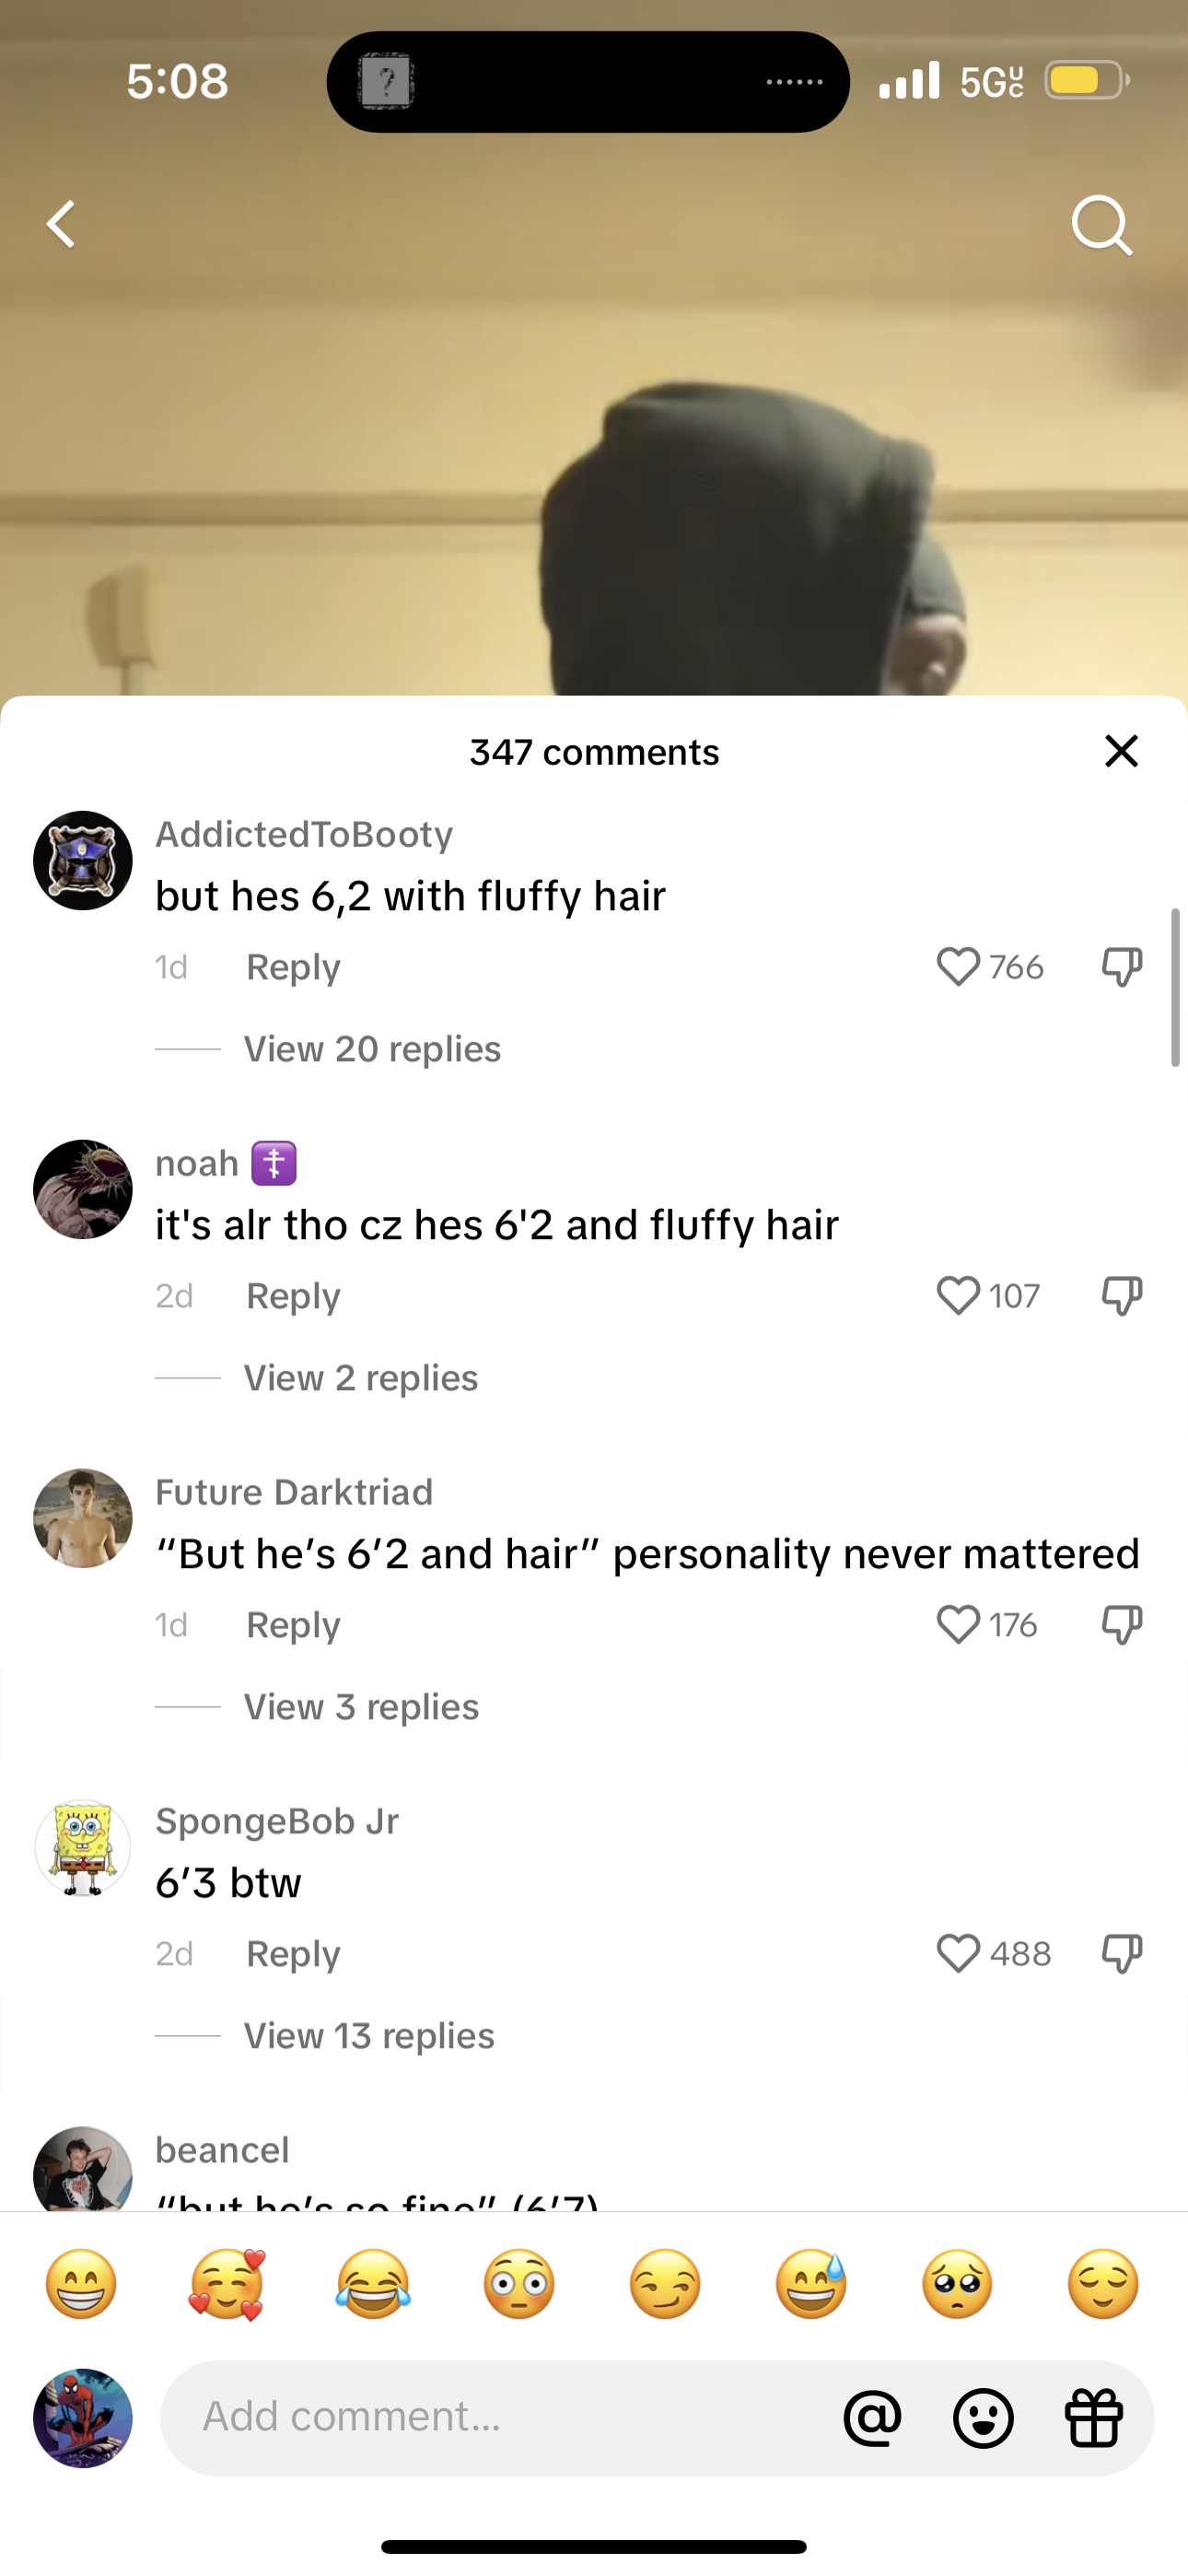Reply to Future Darktriad's comment
Screen dimensions: 1188x2576
(293, 1625)
